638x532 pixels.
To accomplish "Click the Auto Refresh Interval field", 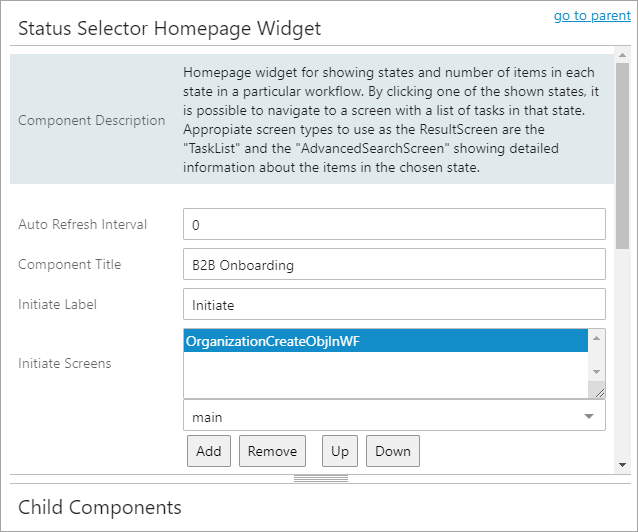I will click(x=394, y=224).
